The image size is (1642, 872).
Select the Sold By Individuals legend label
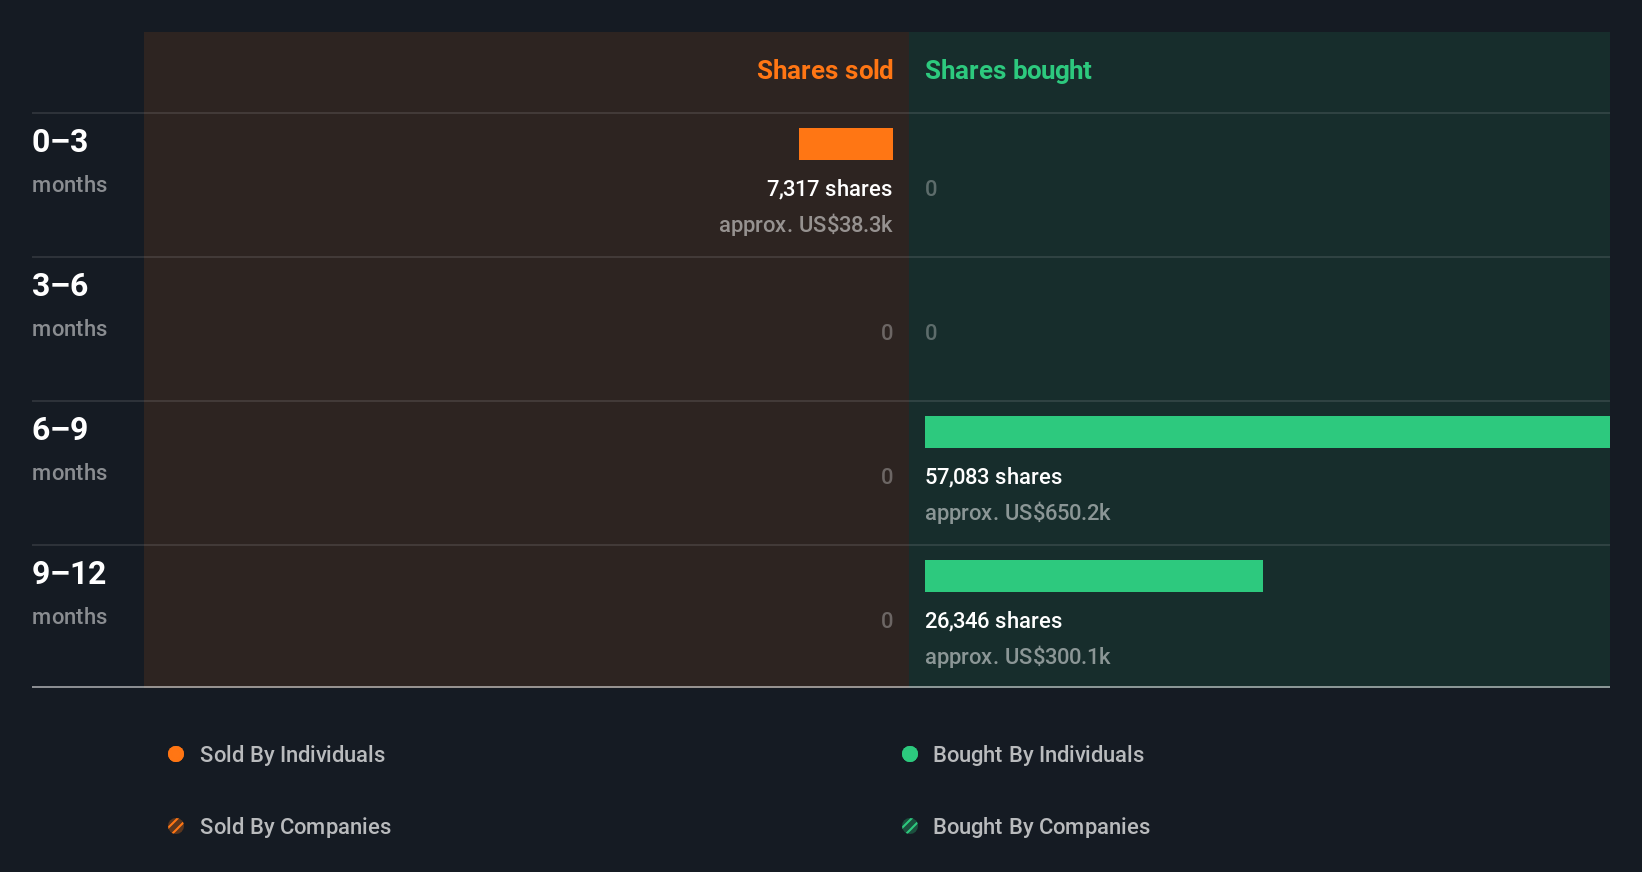pyautogui.click(x=292, y=754)
